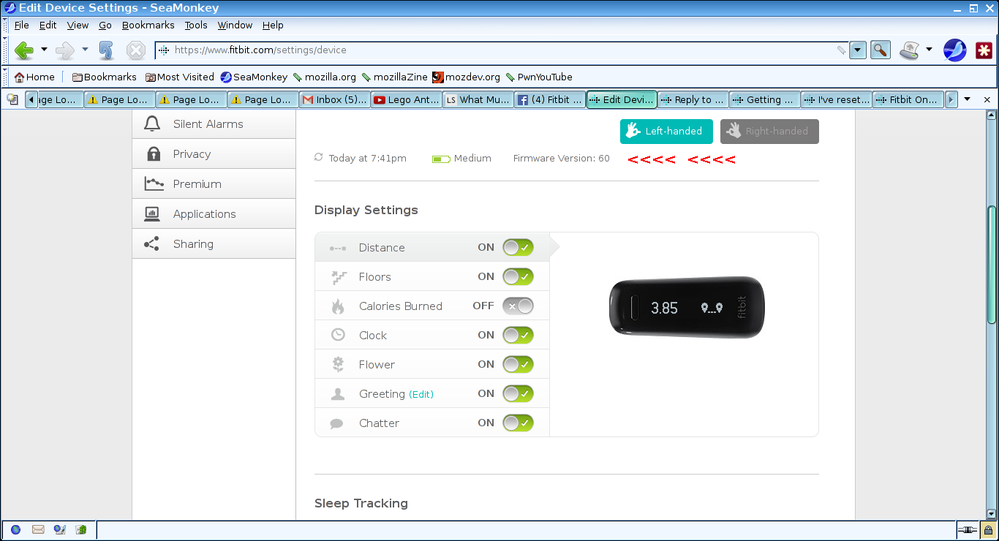Open Silent Alarms settings

(214, 124)
